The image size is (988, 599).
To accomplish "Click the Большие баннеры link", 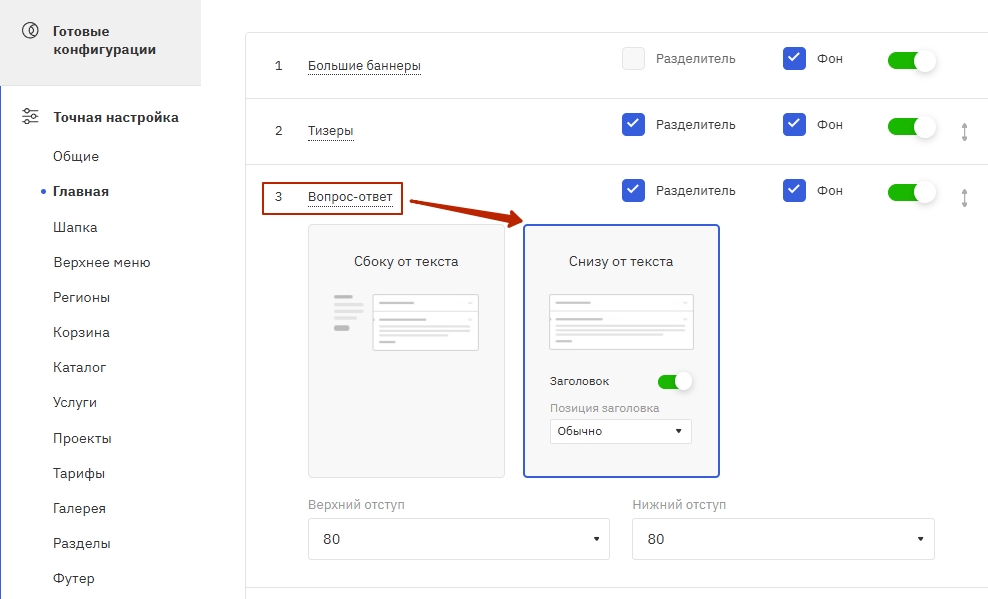I will point(364,66).
